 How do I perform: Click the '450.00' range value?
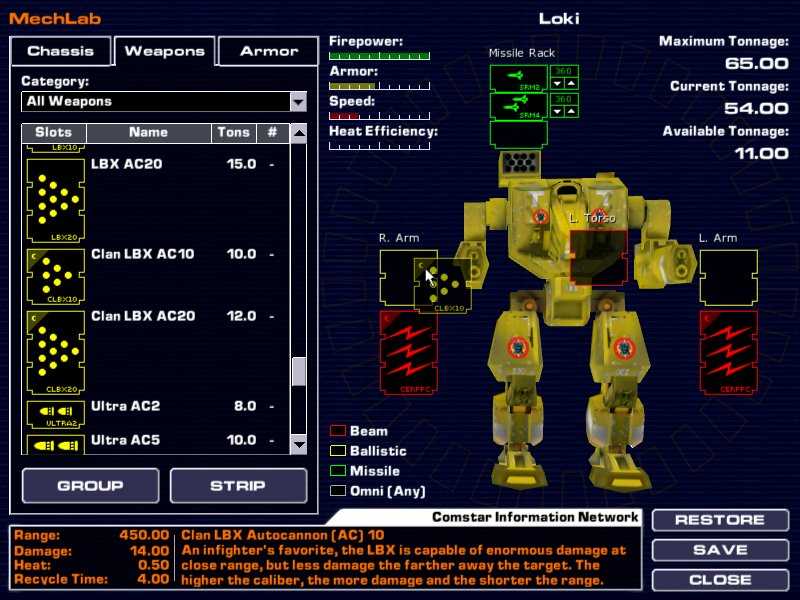(144, 535)
